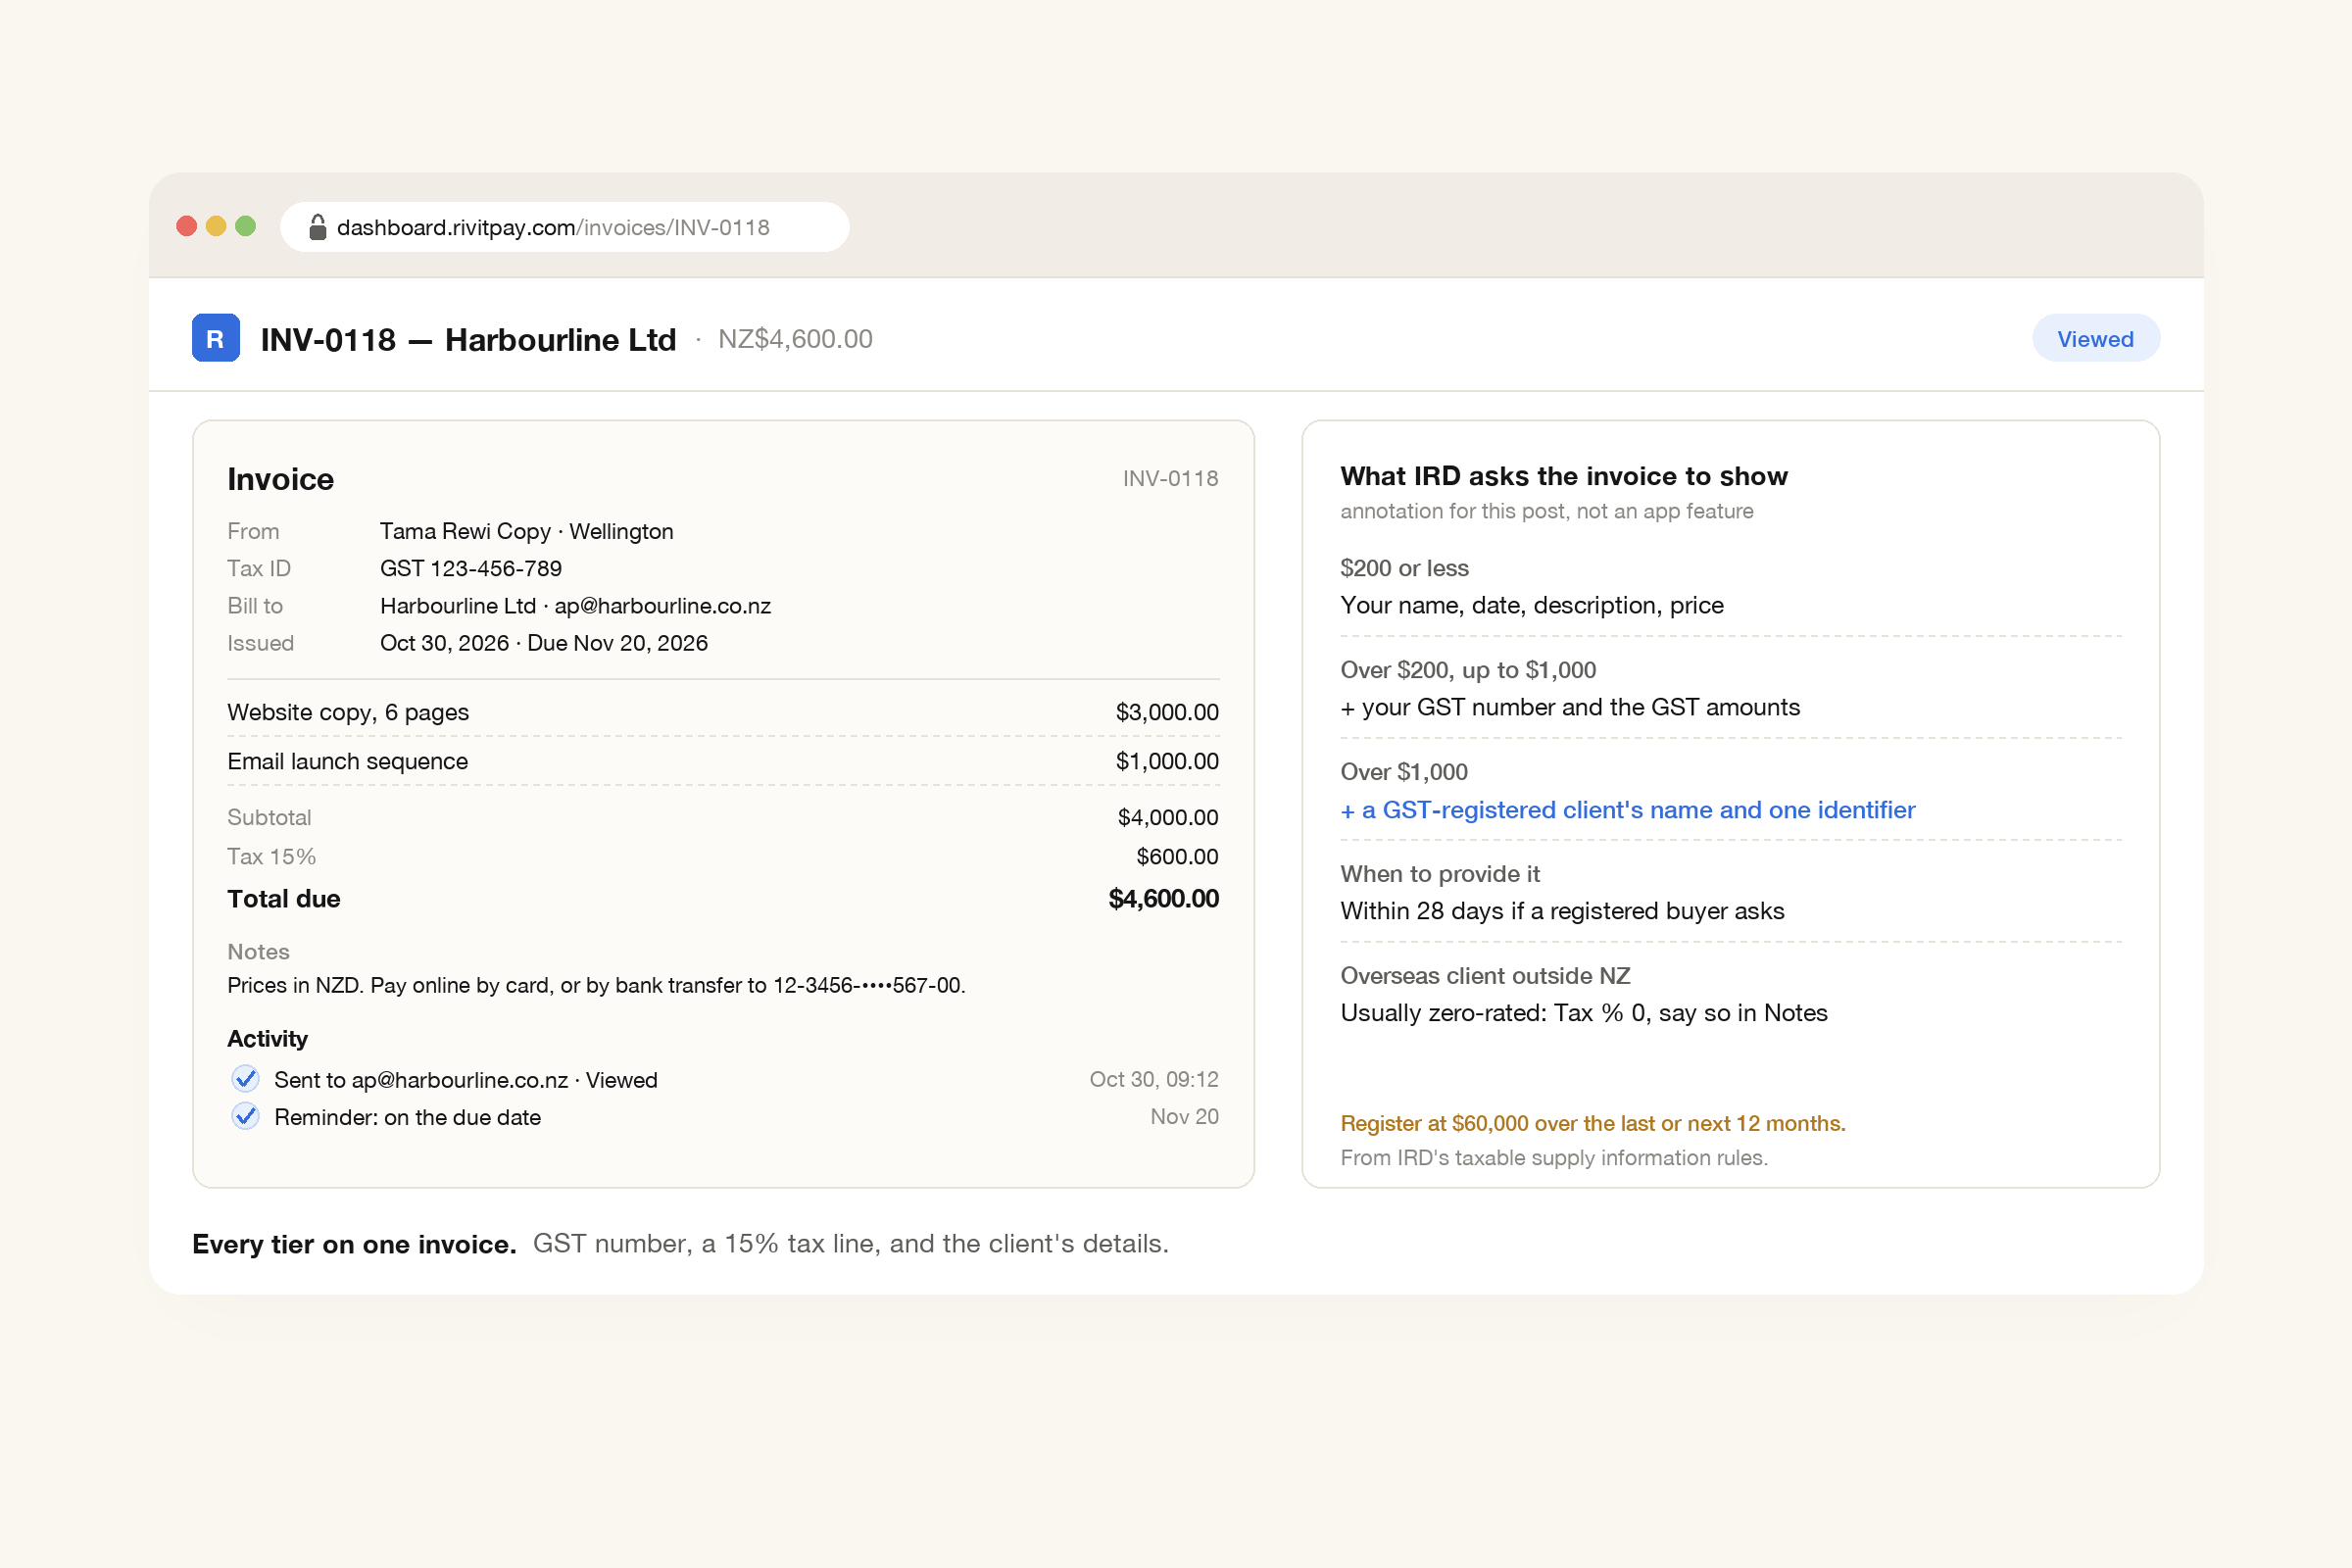Click the checkmark beside Reminder: on the due date
Image resolution: width=2352 pixels, height=1568 pixels.
click(x=245, y=1116)
